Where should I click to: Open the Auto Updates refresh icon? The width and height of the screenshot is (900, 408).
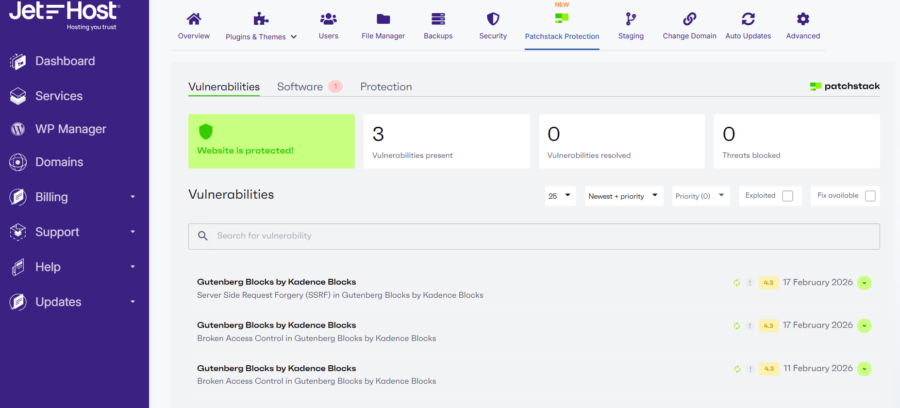pos(748,19)
